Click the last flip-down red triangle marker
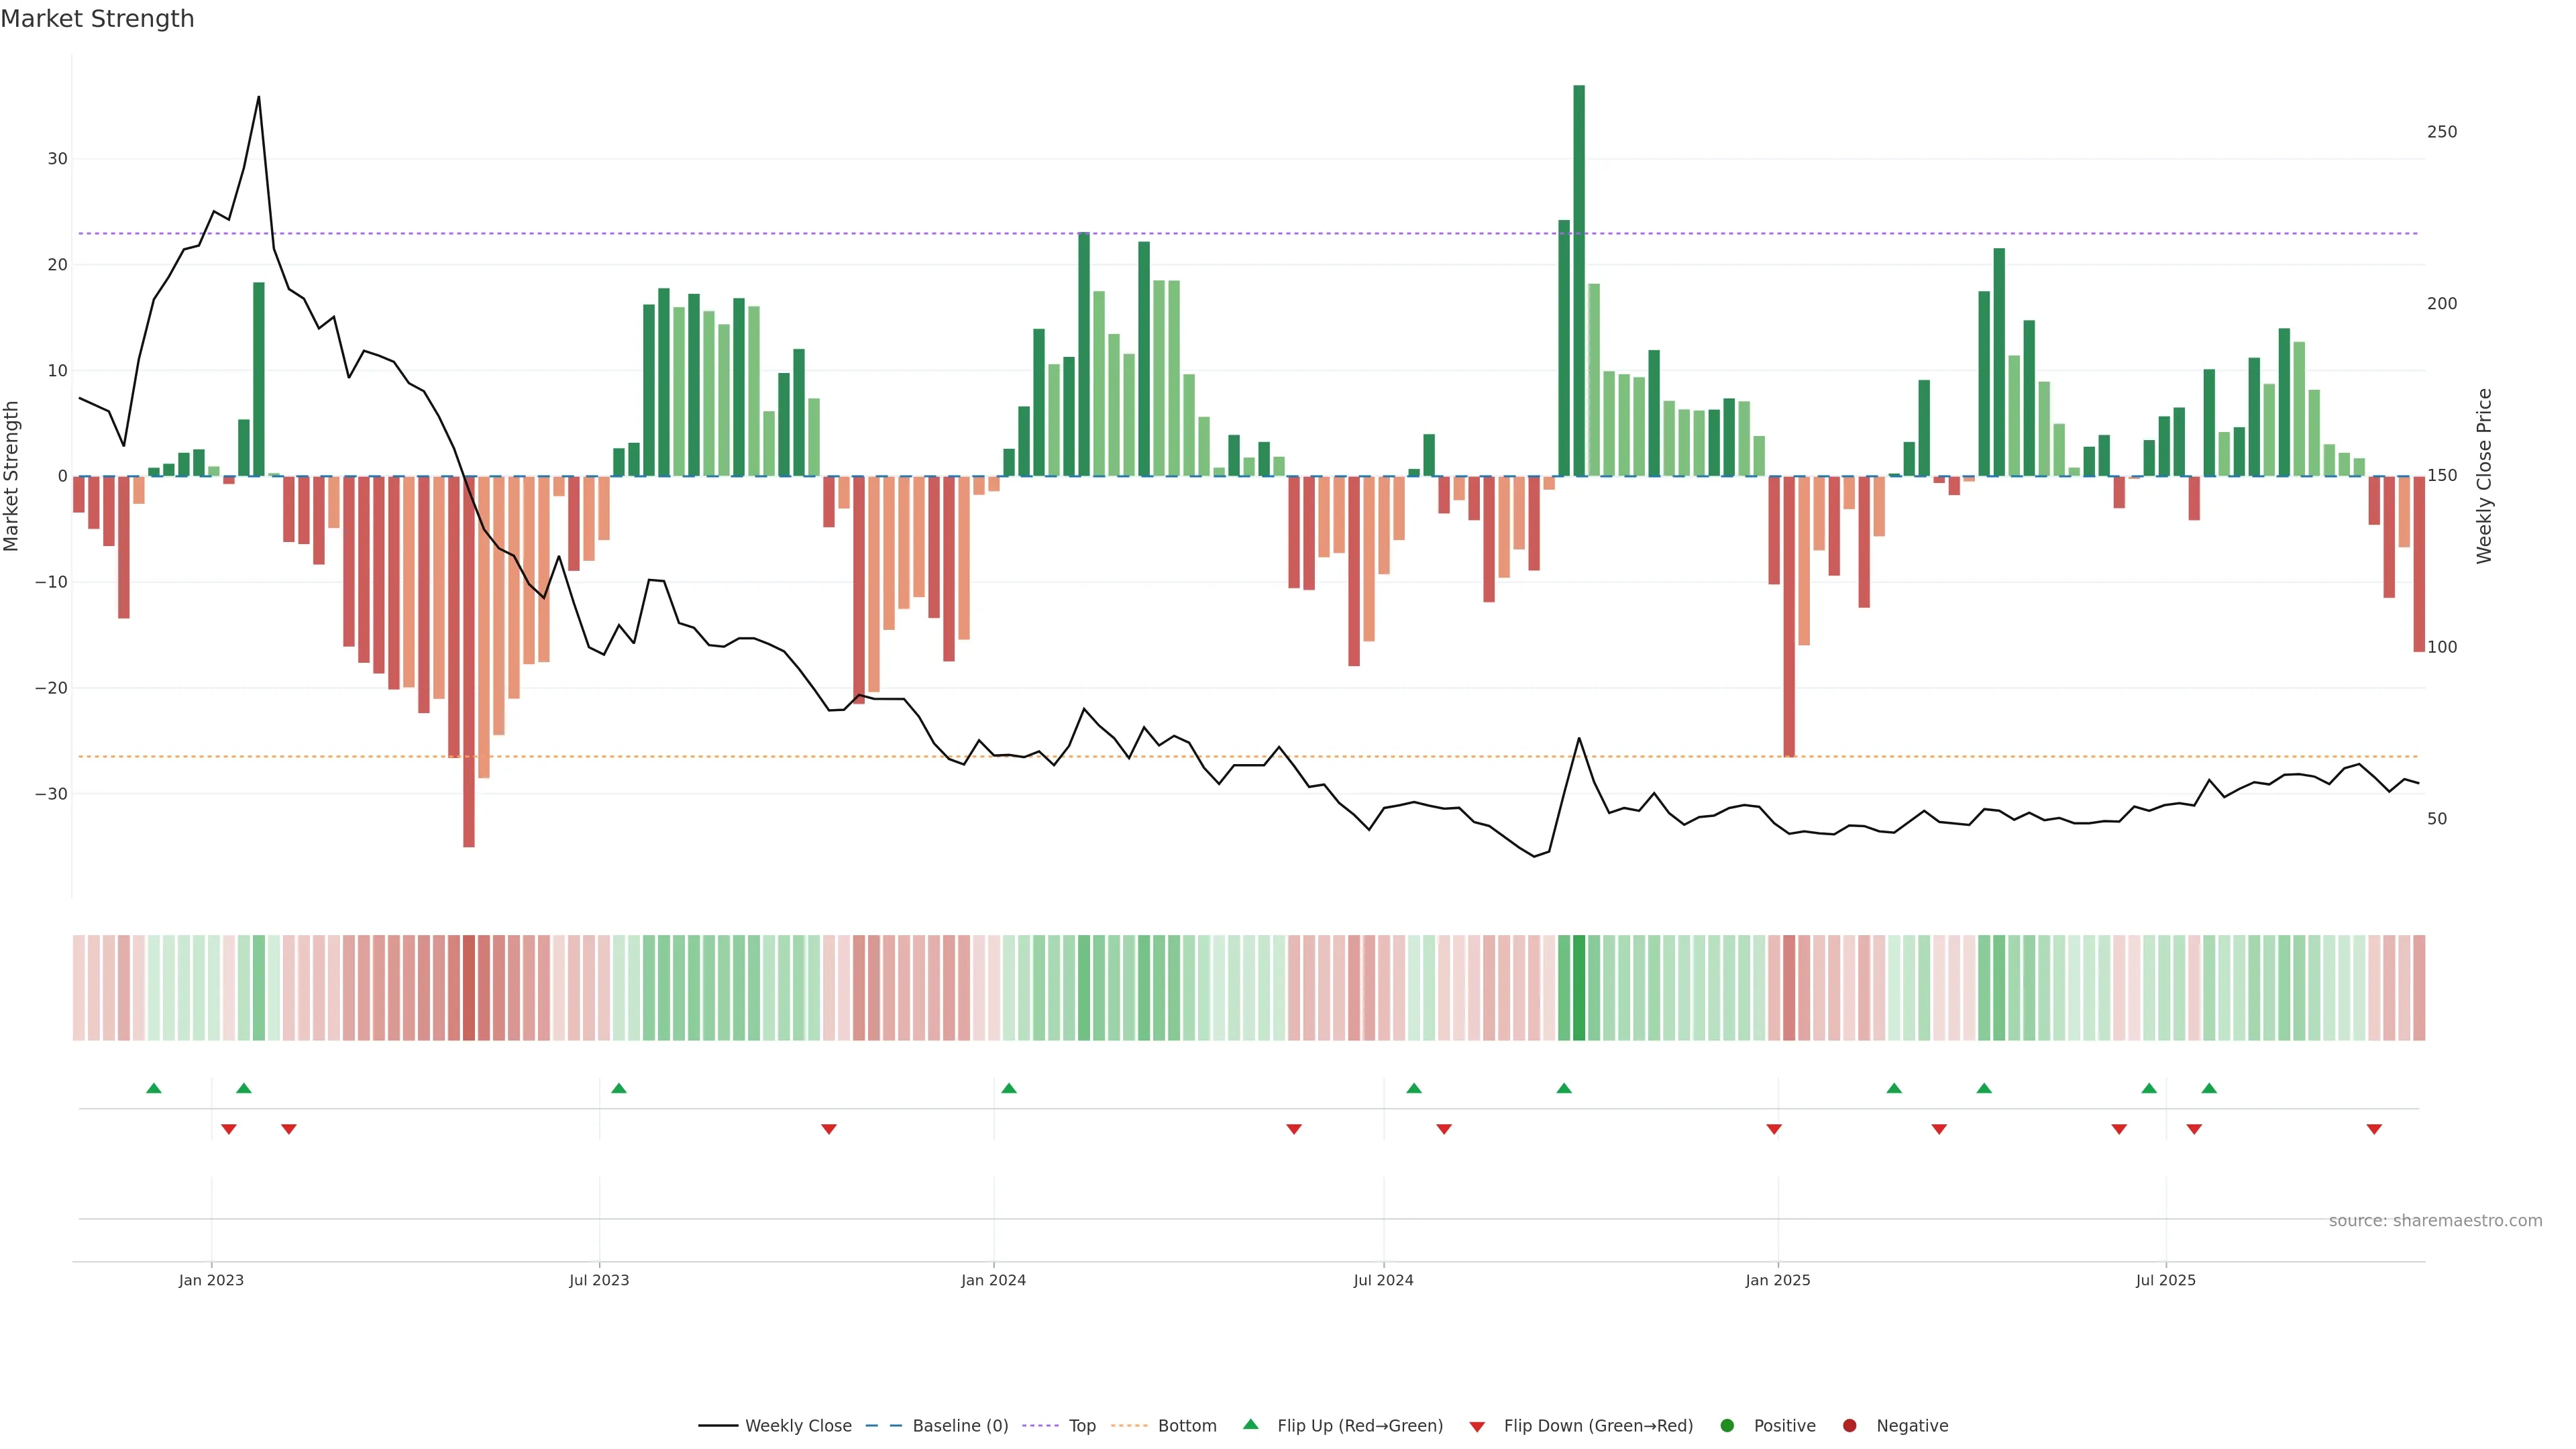The height and width of the screenshot is (1449, 2576). pyautogui.click(x=2374, y=1129)
